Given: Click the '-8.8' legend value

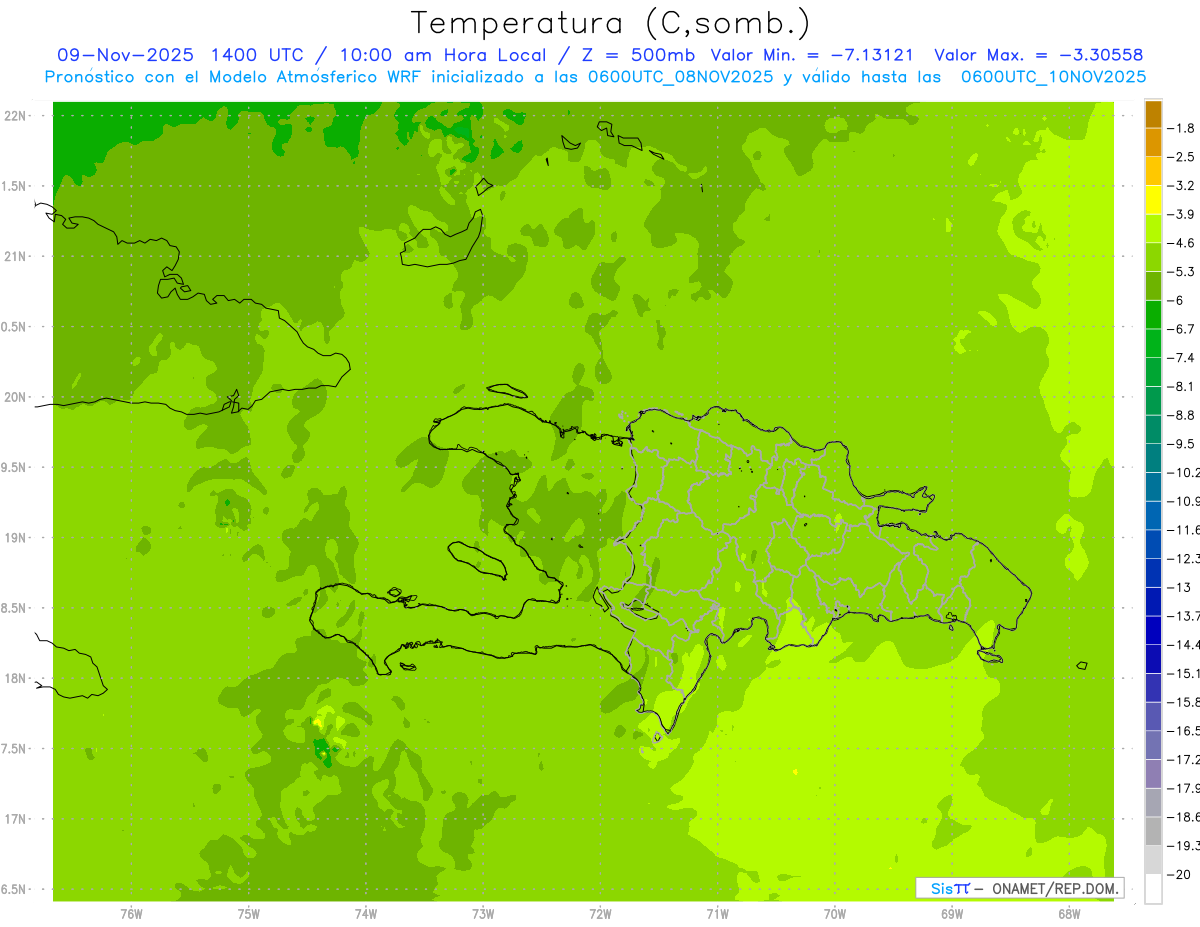Looking at the screenshot, I should pyautogui.click(x=1182, y=415).
